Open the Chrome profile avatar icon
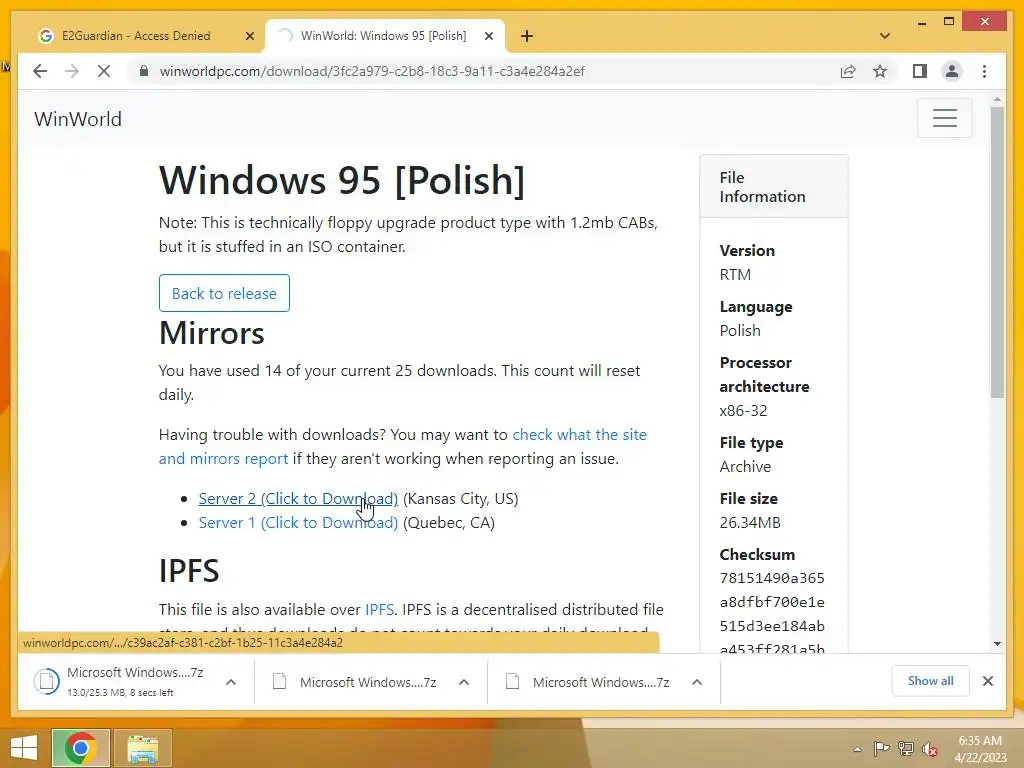The width and height of the screenshot is (1024, 768). pyautogui.click(x=952, y=71)
